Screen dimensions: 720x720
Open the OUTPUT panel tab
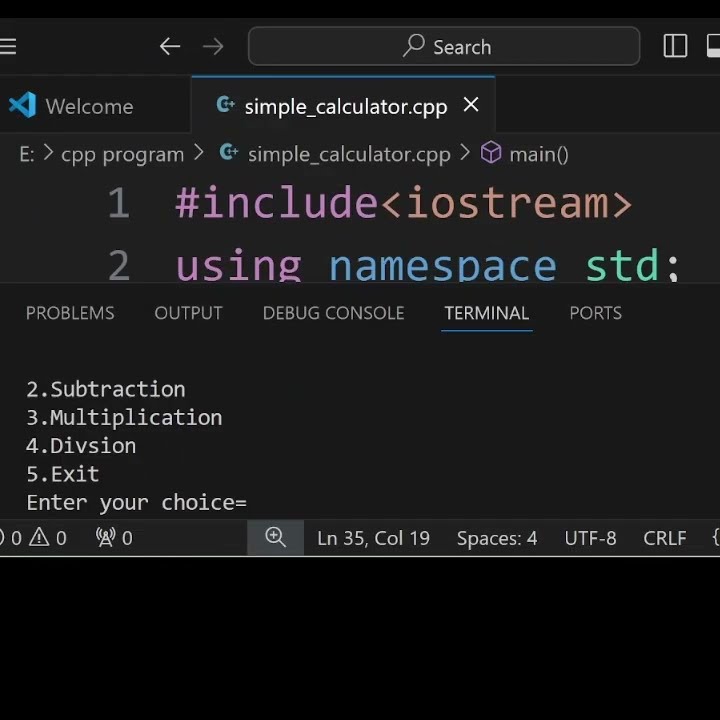(x=188, y=313)
